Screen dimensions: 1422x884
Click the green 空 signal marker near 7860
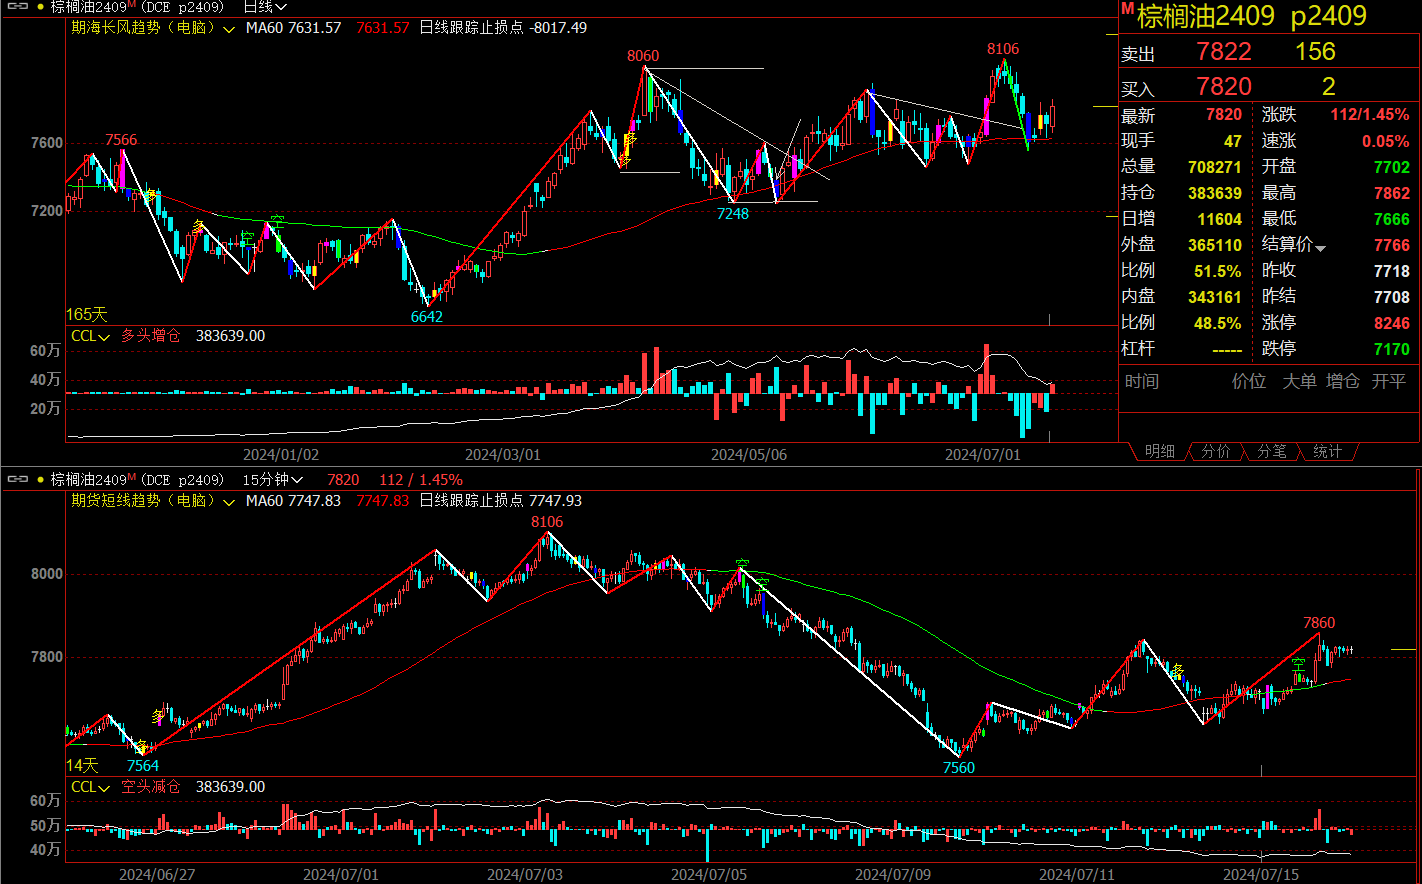[1298, 665]
